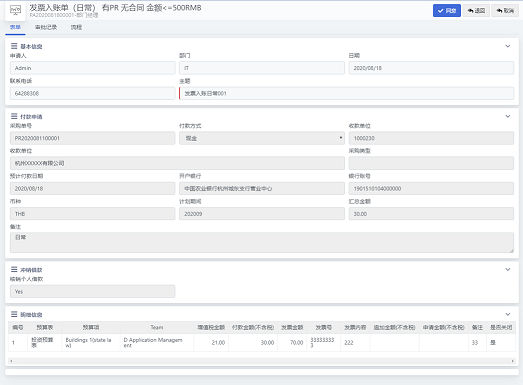Click the 预算项 column header
Viewport: 523px width, 385px height.
[91, 328]
